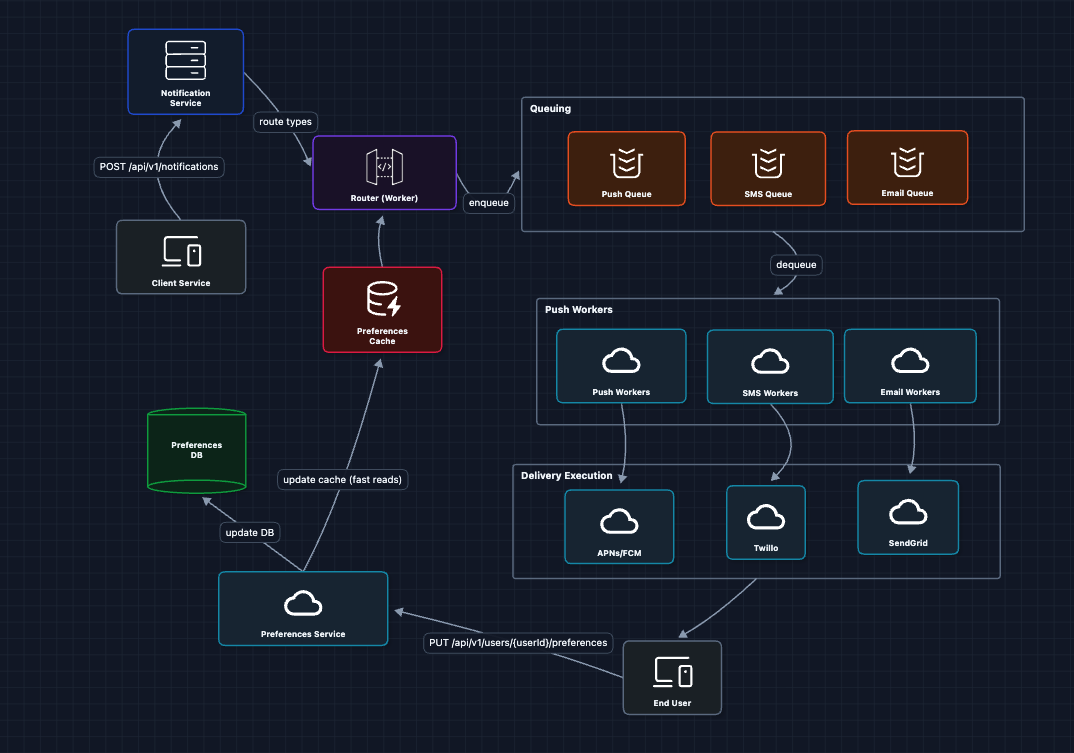
Task: Select the 'Delivery Execution' group title
Action: coord(566,475)
